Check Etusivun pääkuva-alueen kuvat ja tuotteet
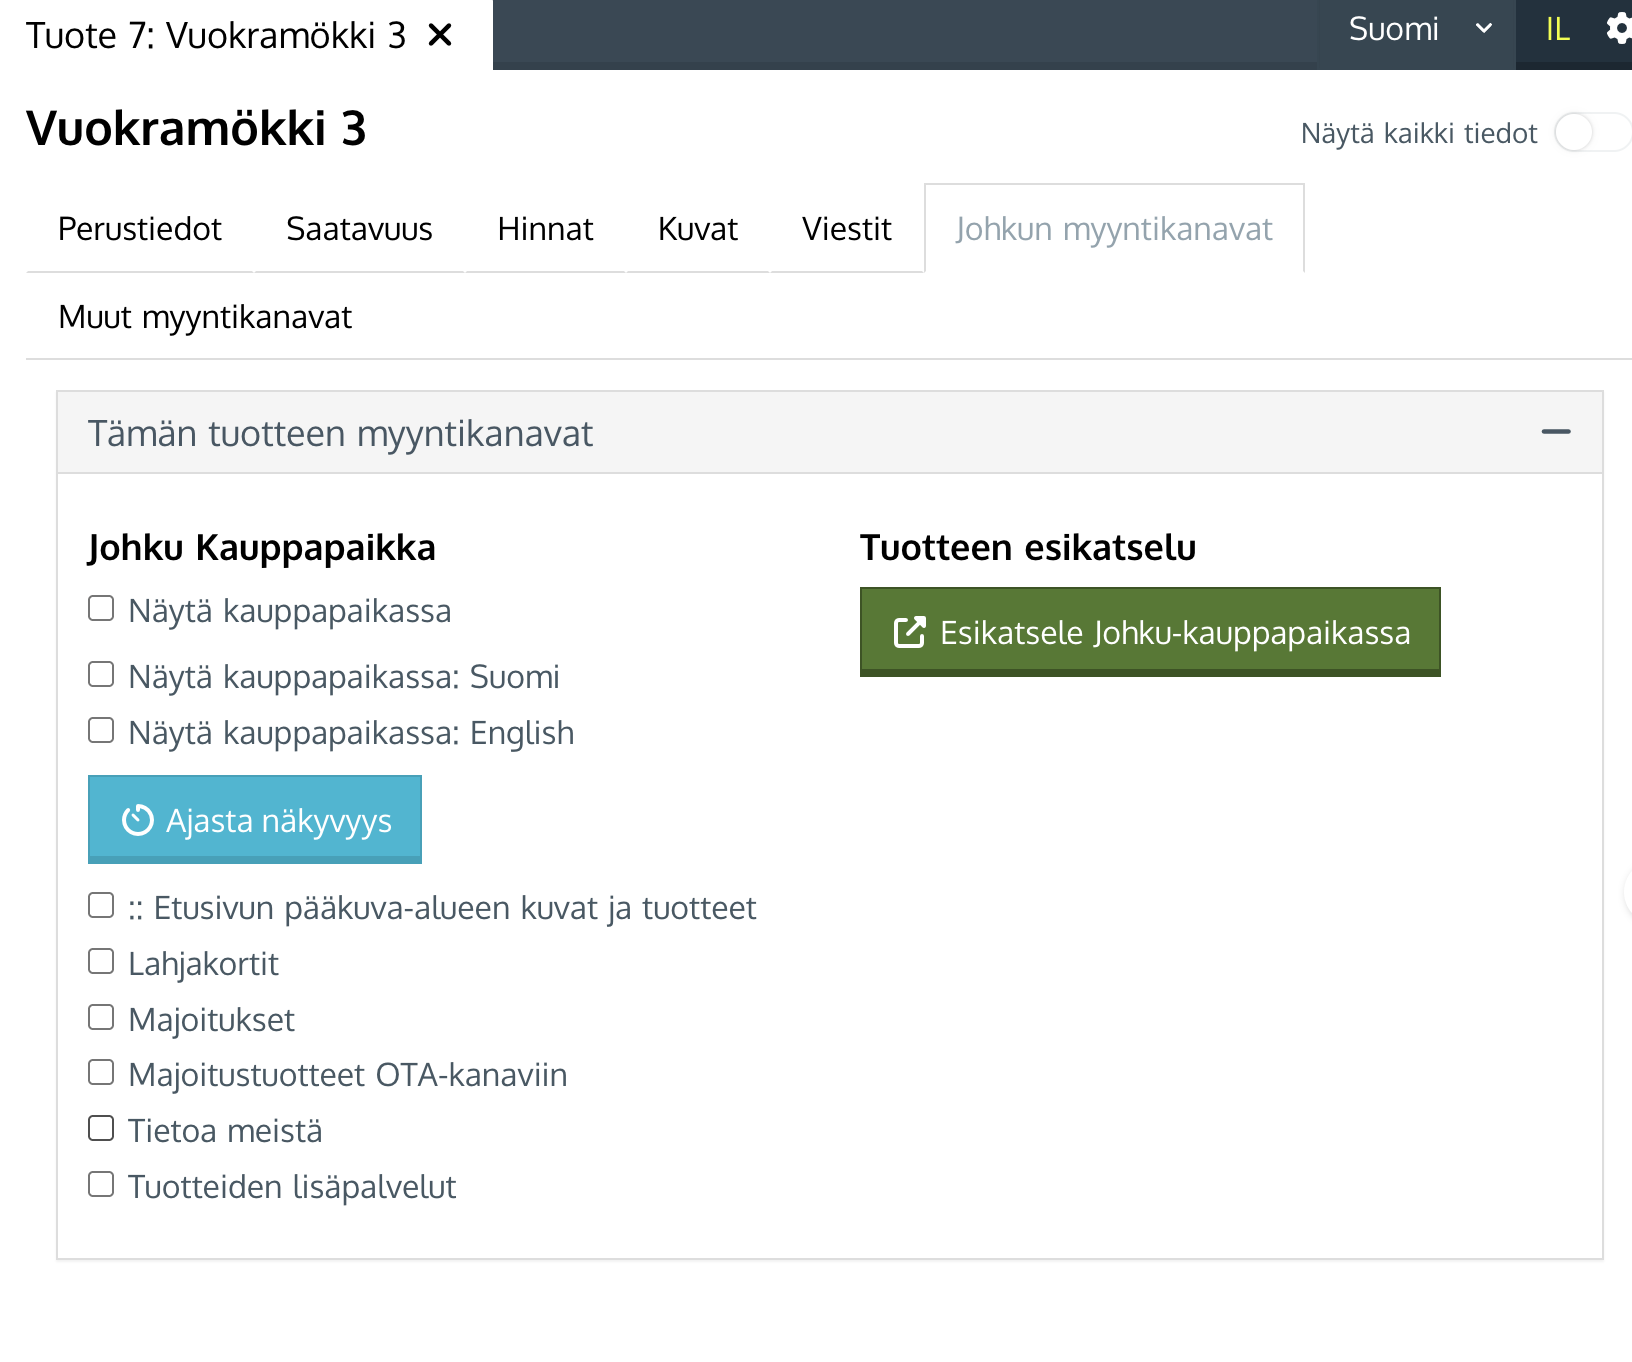1632x1362 pixels. (x=101, y=905)
